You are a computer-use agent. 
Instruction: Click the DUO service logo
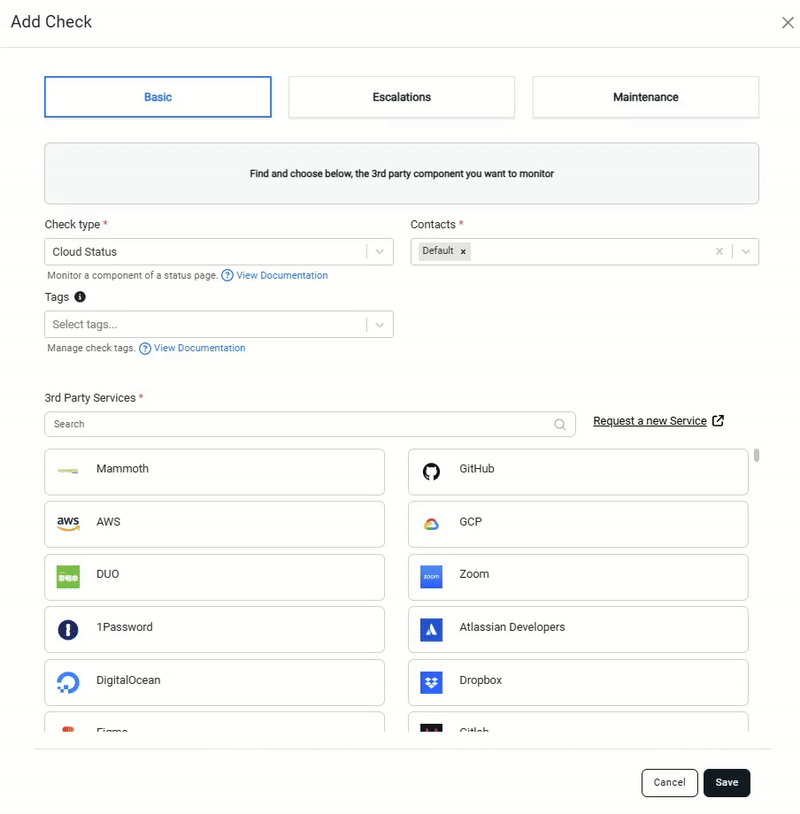68,577
